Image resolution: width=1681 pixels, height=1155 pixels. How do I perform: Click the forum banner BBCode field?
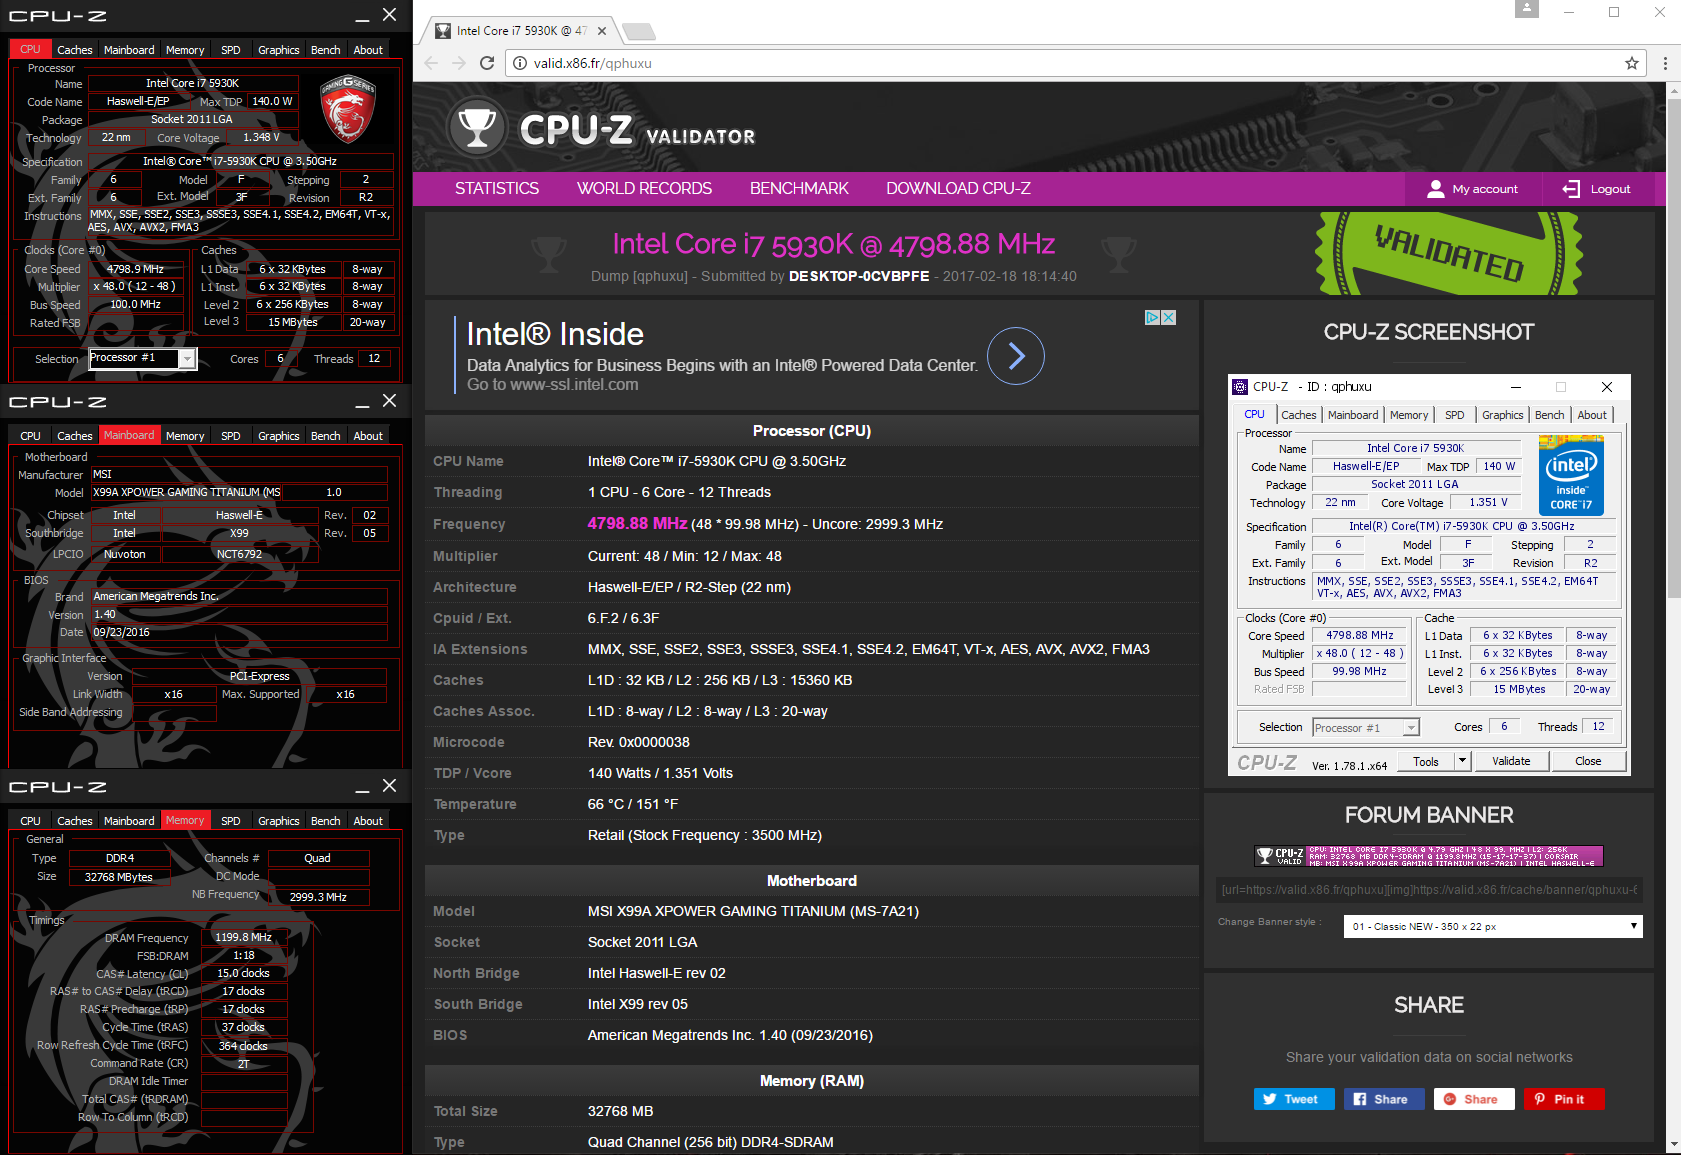pos(1429,890)
